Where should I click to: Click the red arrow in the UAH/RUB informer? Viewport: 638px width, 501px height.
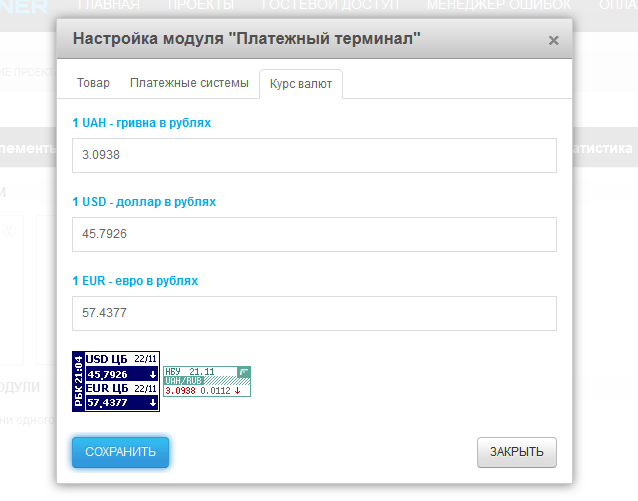(237, 391)
